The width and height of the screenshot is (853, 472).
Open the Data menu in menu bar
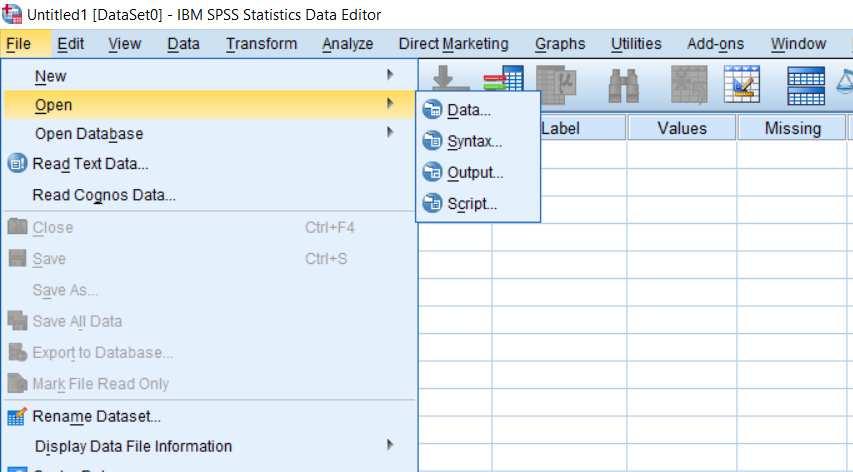(x=183, y=44)
